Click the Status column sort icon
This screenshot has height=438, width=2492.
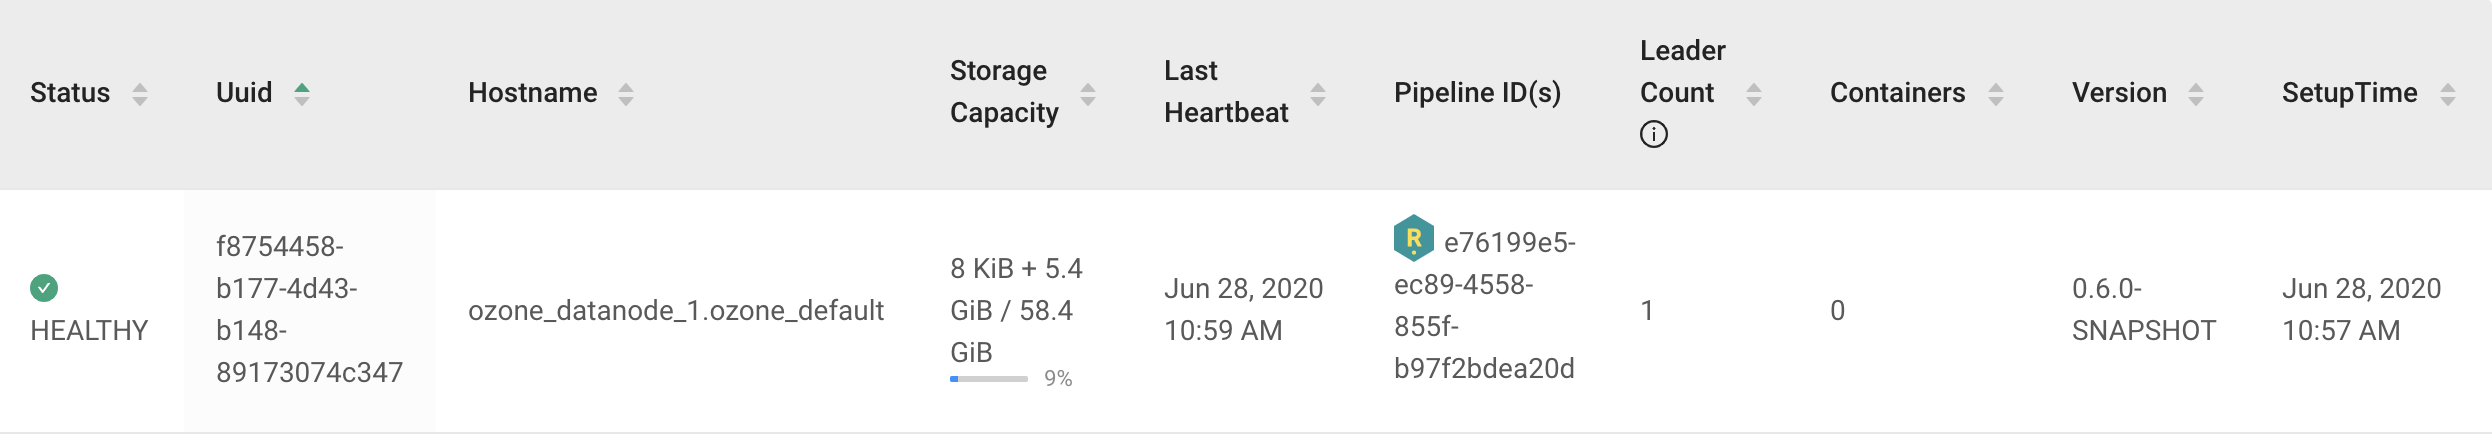coord(140,94)
